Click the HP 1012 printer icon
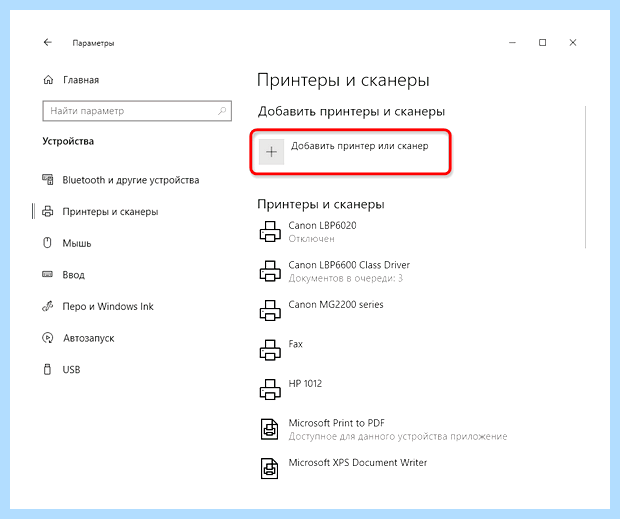Image resolution: width=620 pixels, height=519 pixels. [270, 390]
